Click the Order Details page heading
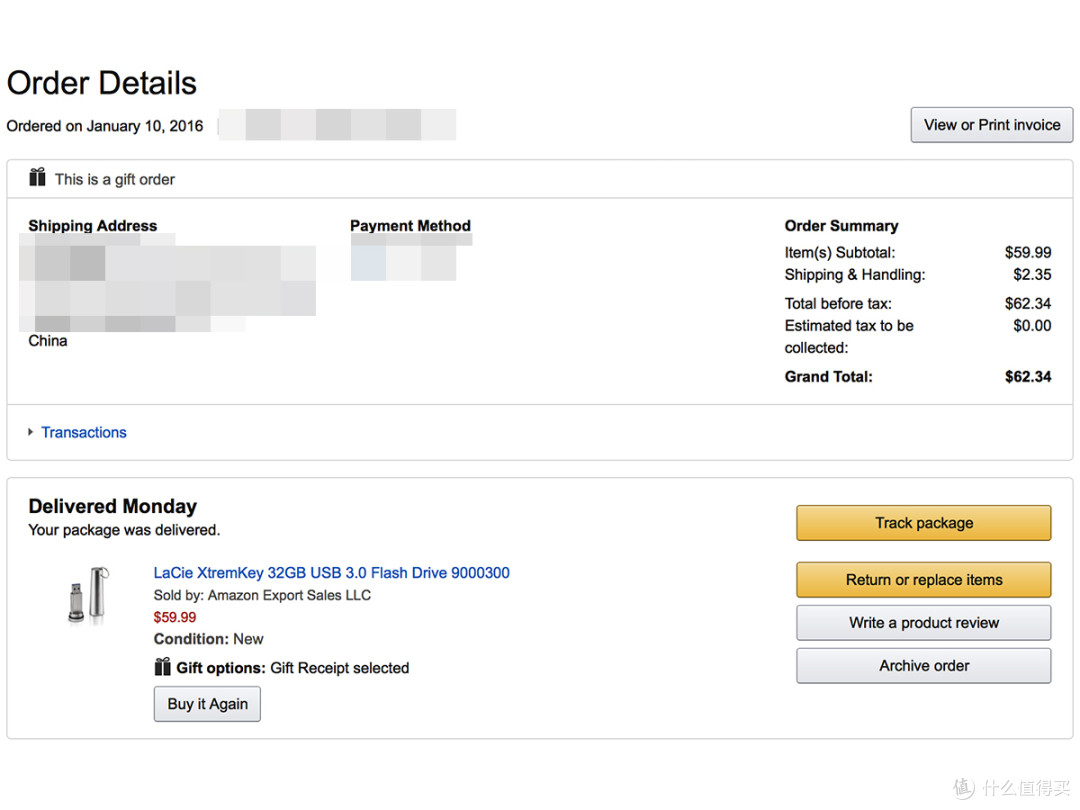This screenshot has width=1080, height=810. 102,83
